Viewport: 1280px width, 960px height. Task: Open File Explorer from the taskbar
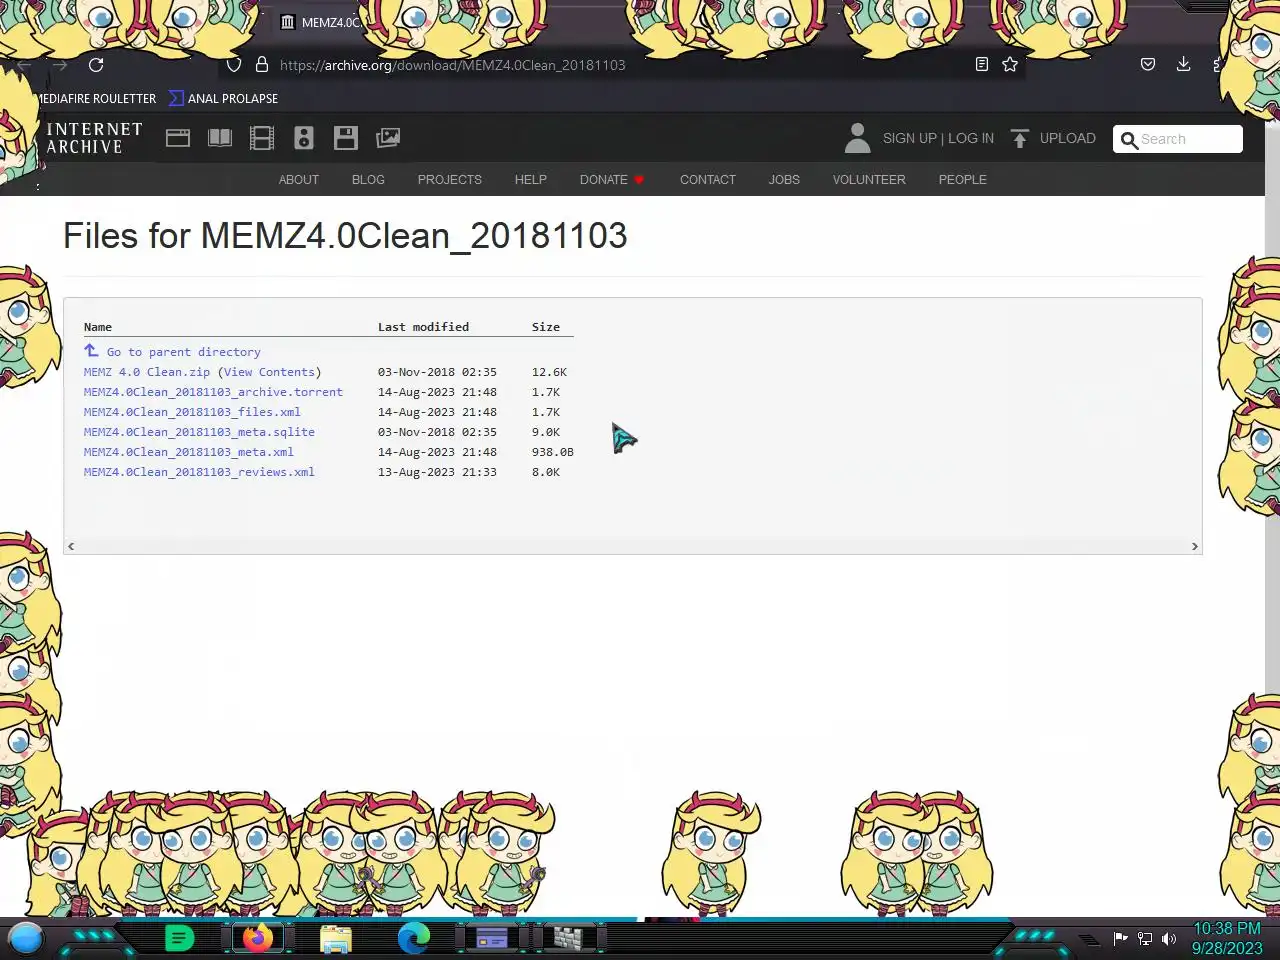click(336, 939)
